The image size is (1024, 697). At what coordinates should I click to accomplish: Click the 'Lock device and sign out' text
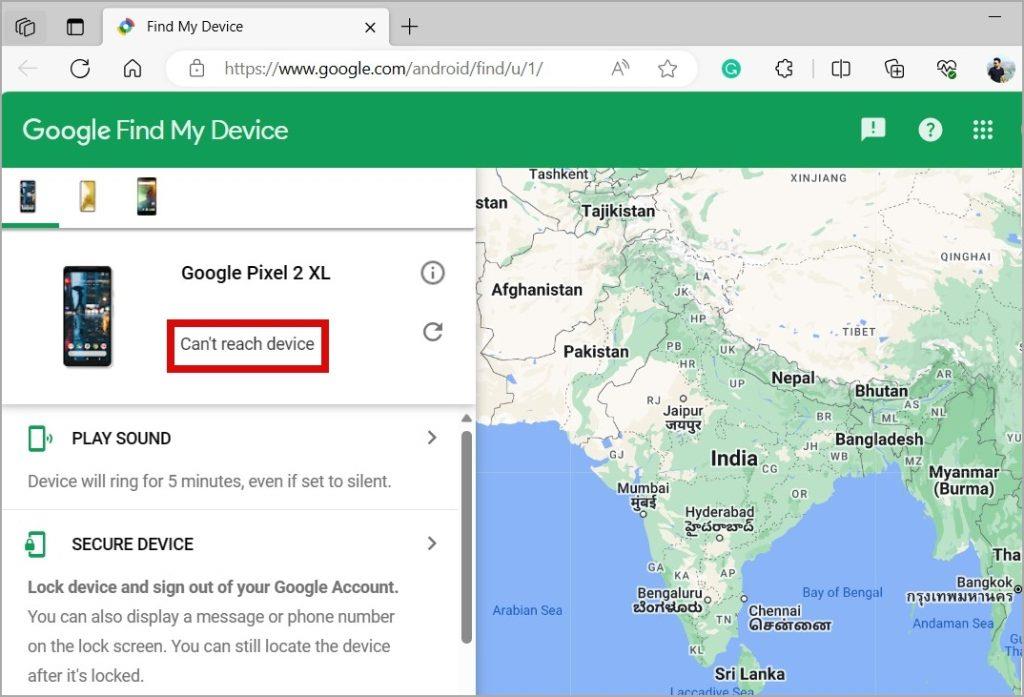pos(213,587)
